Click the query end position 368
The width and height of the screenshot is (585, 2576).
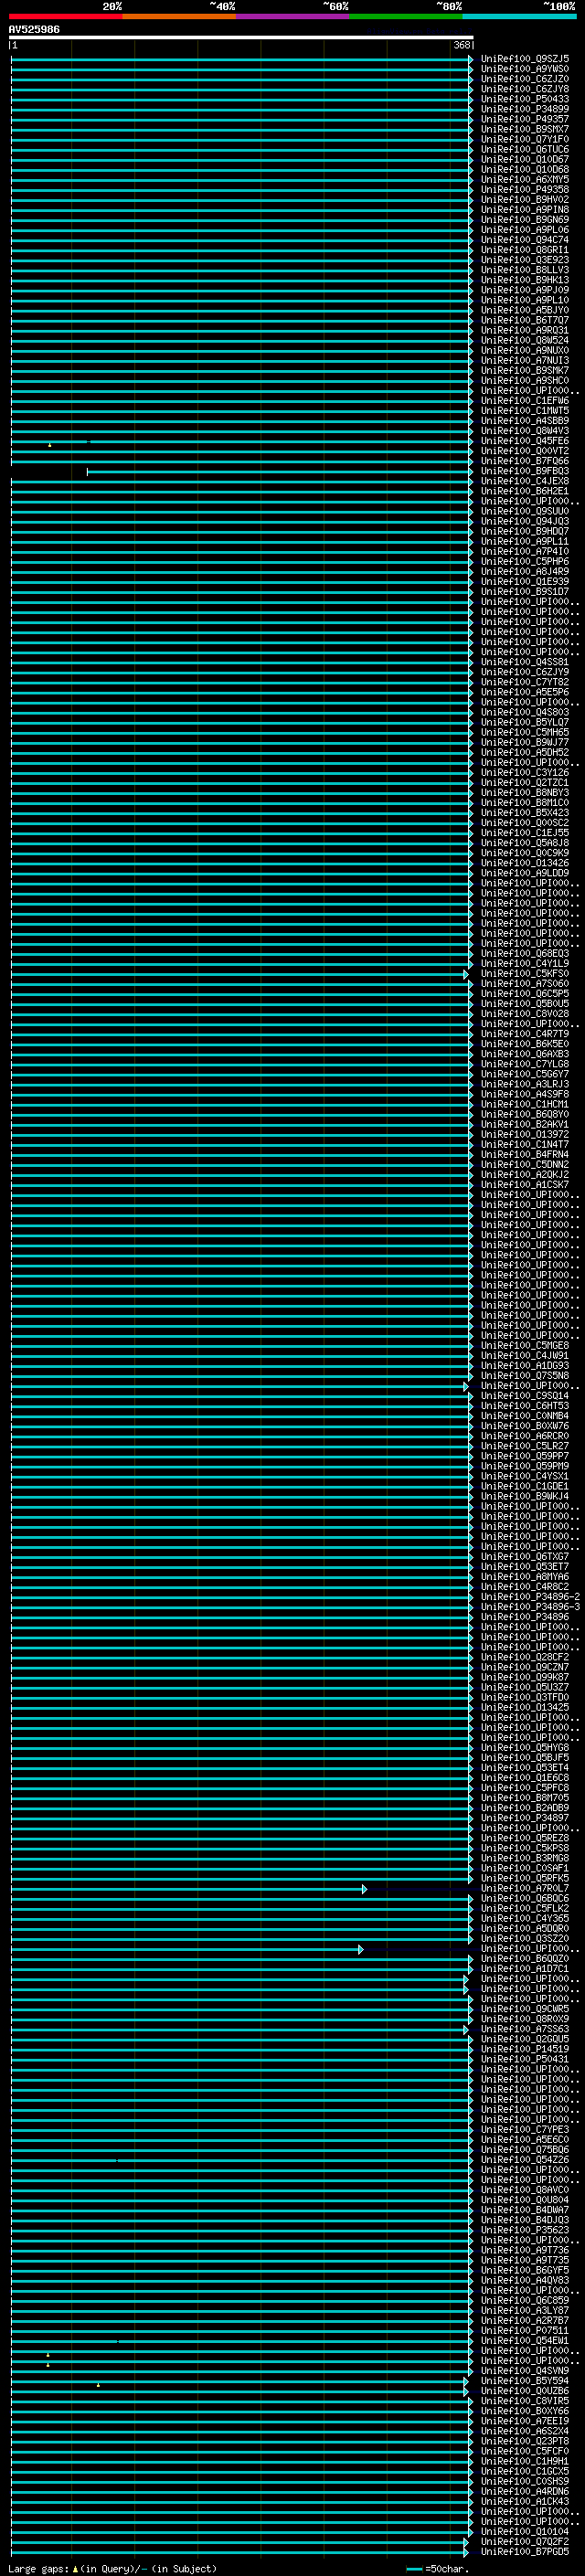462,45
